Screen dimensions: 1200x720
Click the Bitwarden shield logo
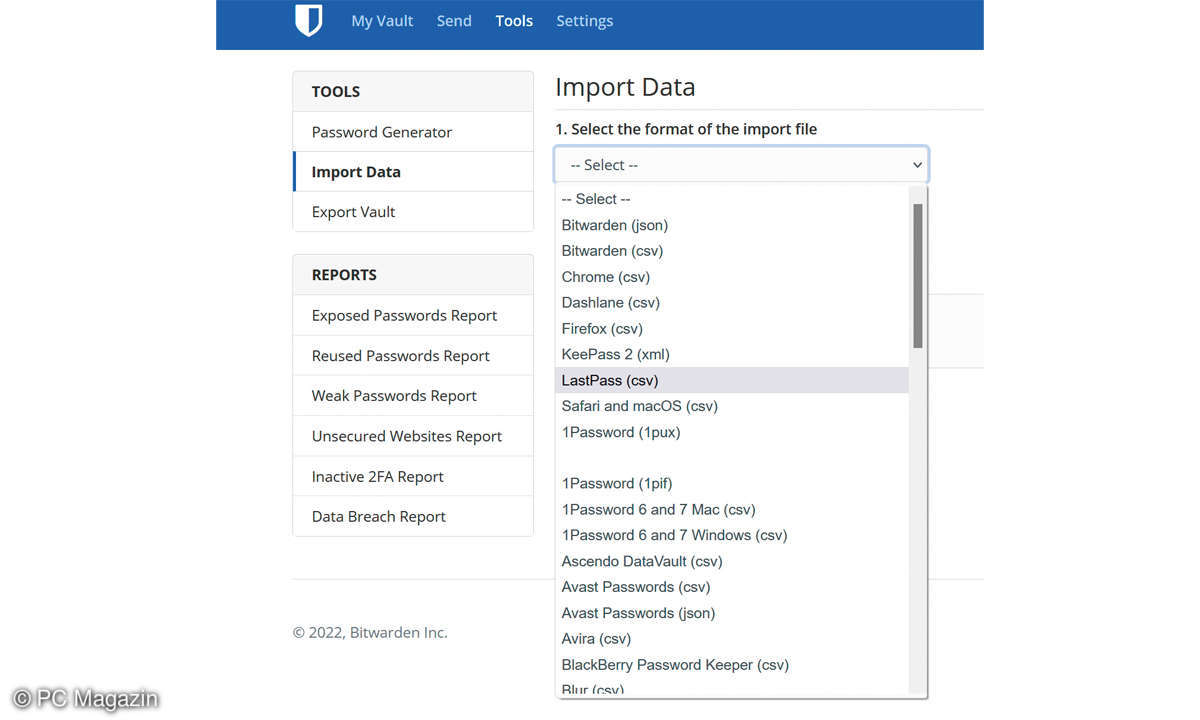[x=309, y=21]
